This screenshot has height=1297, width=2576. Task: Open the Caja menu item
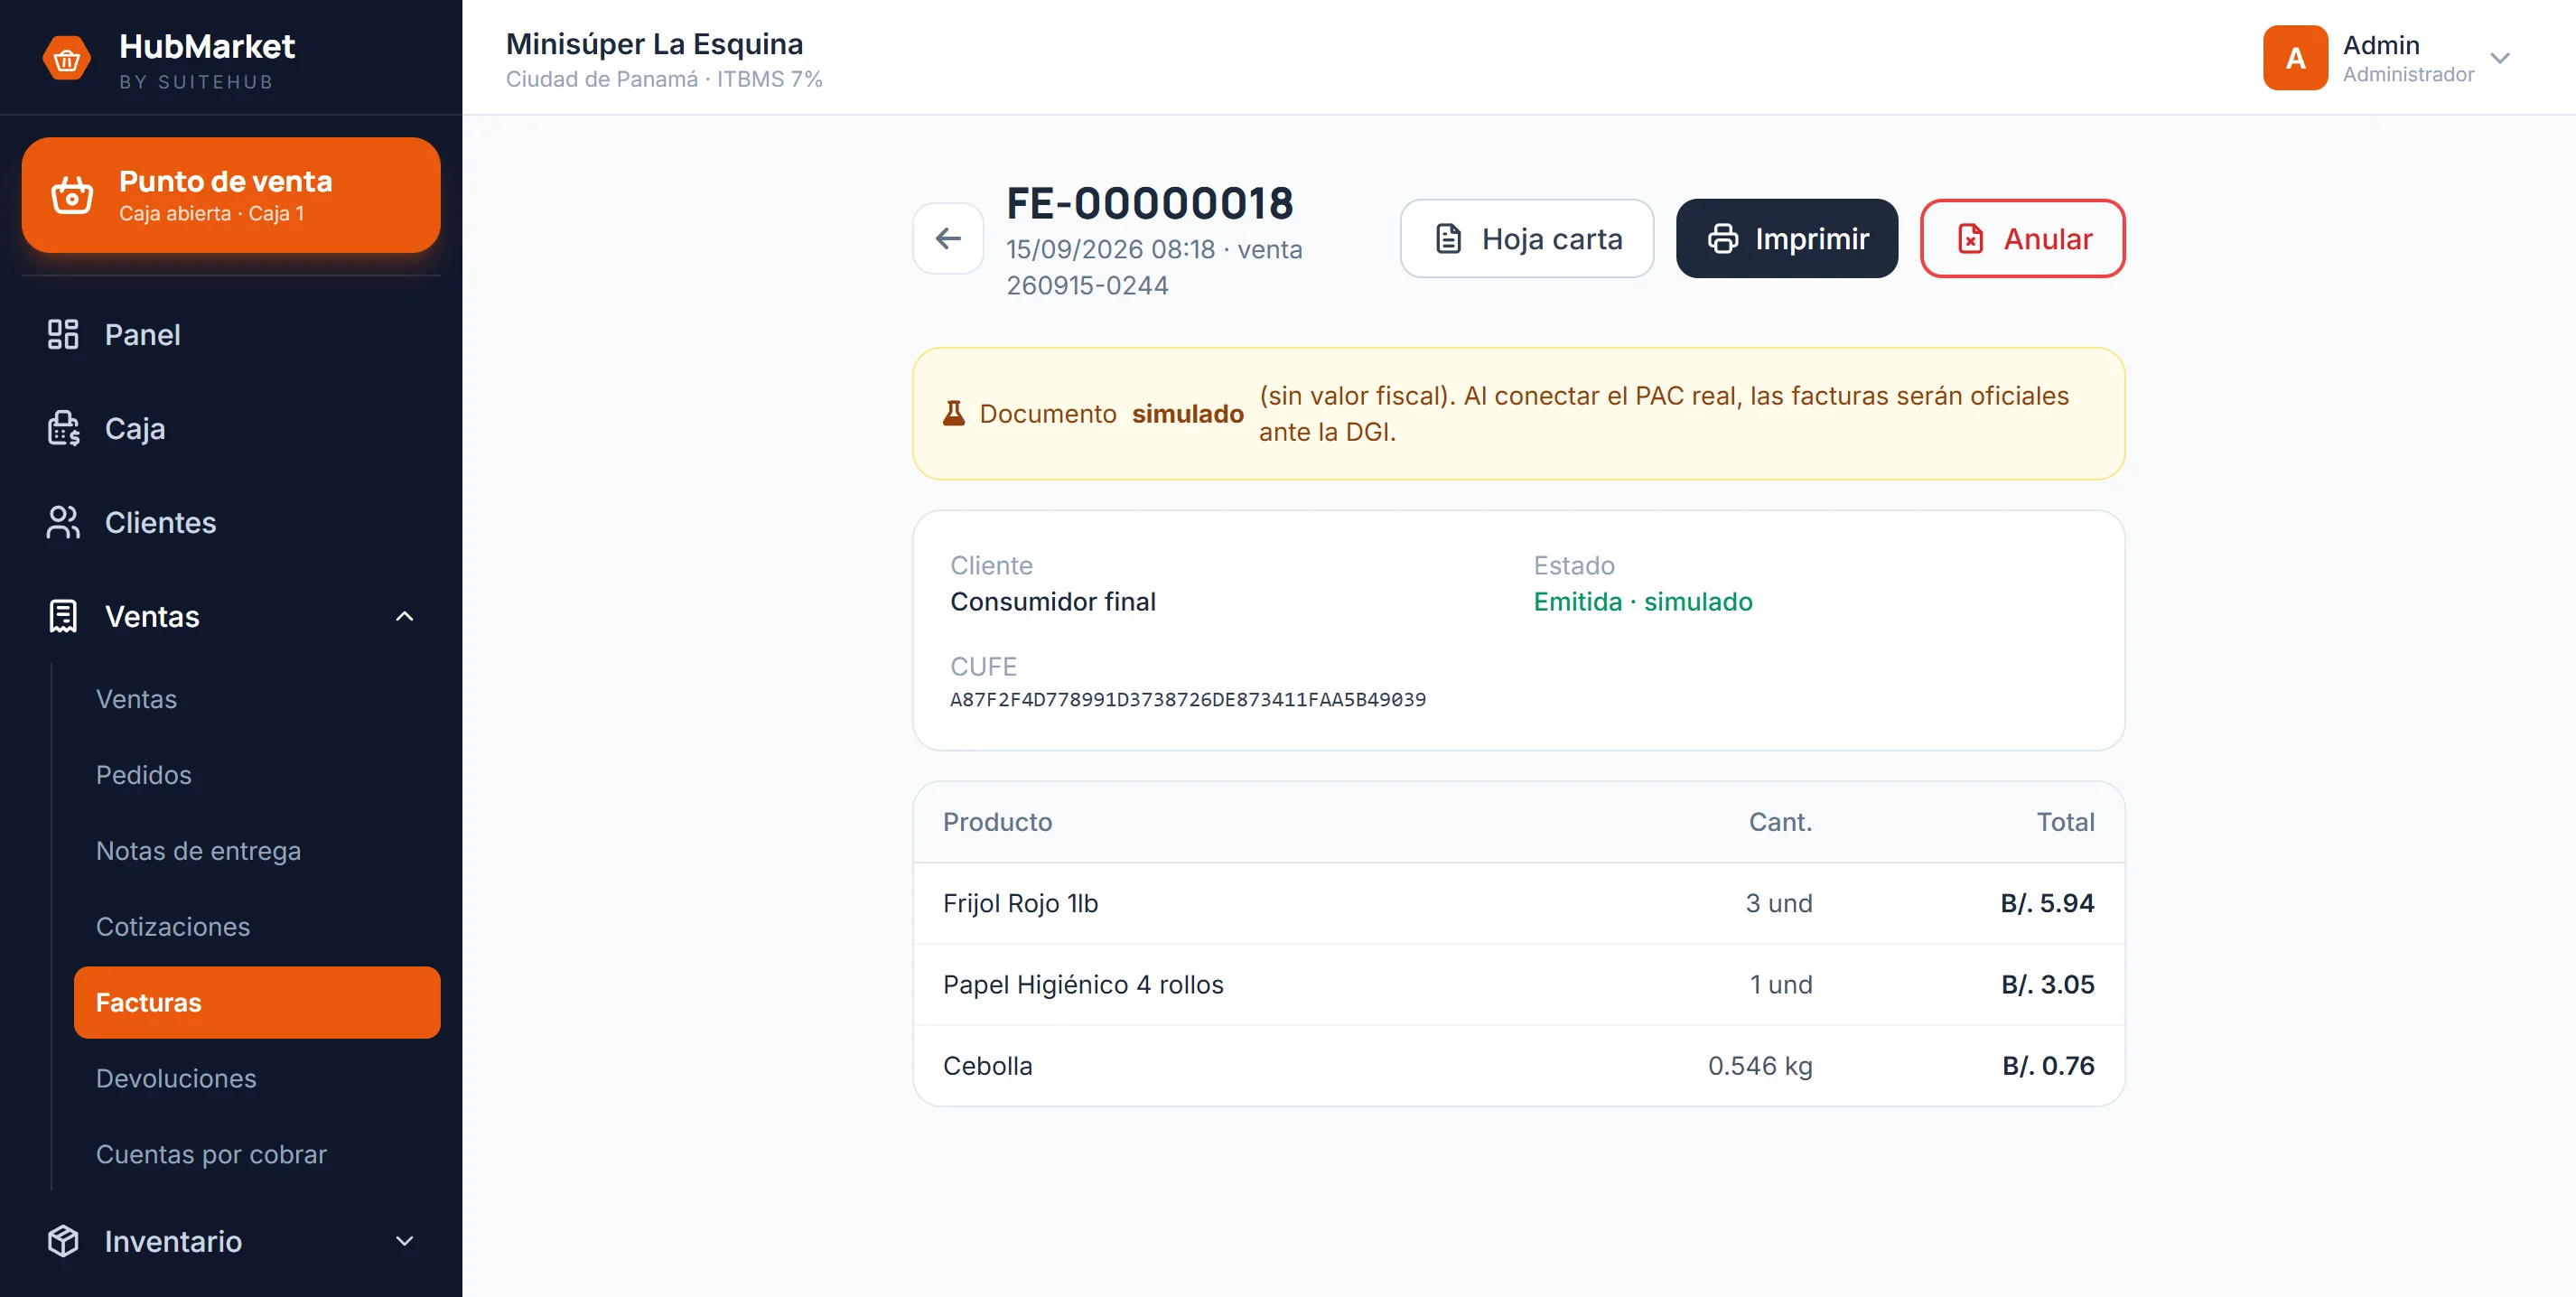[231, 428]
